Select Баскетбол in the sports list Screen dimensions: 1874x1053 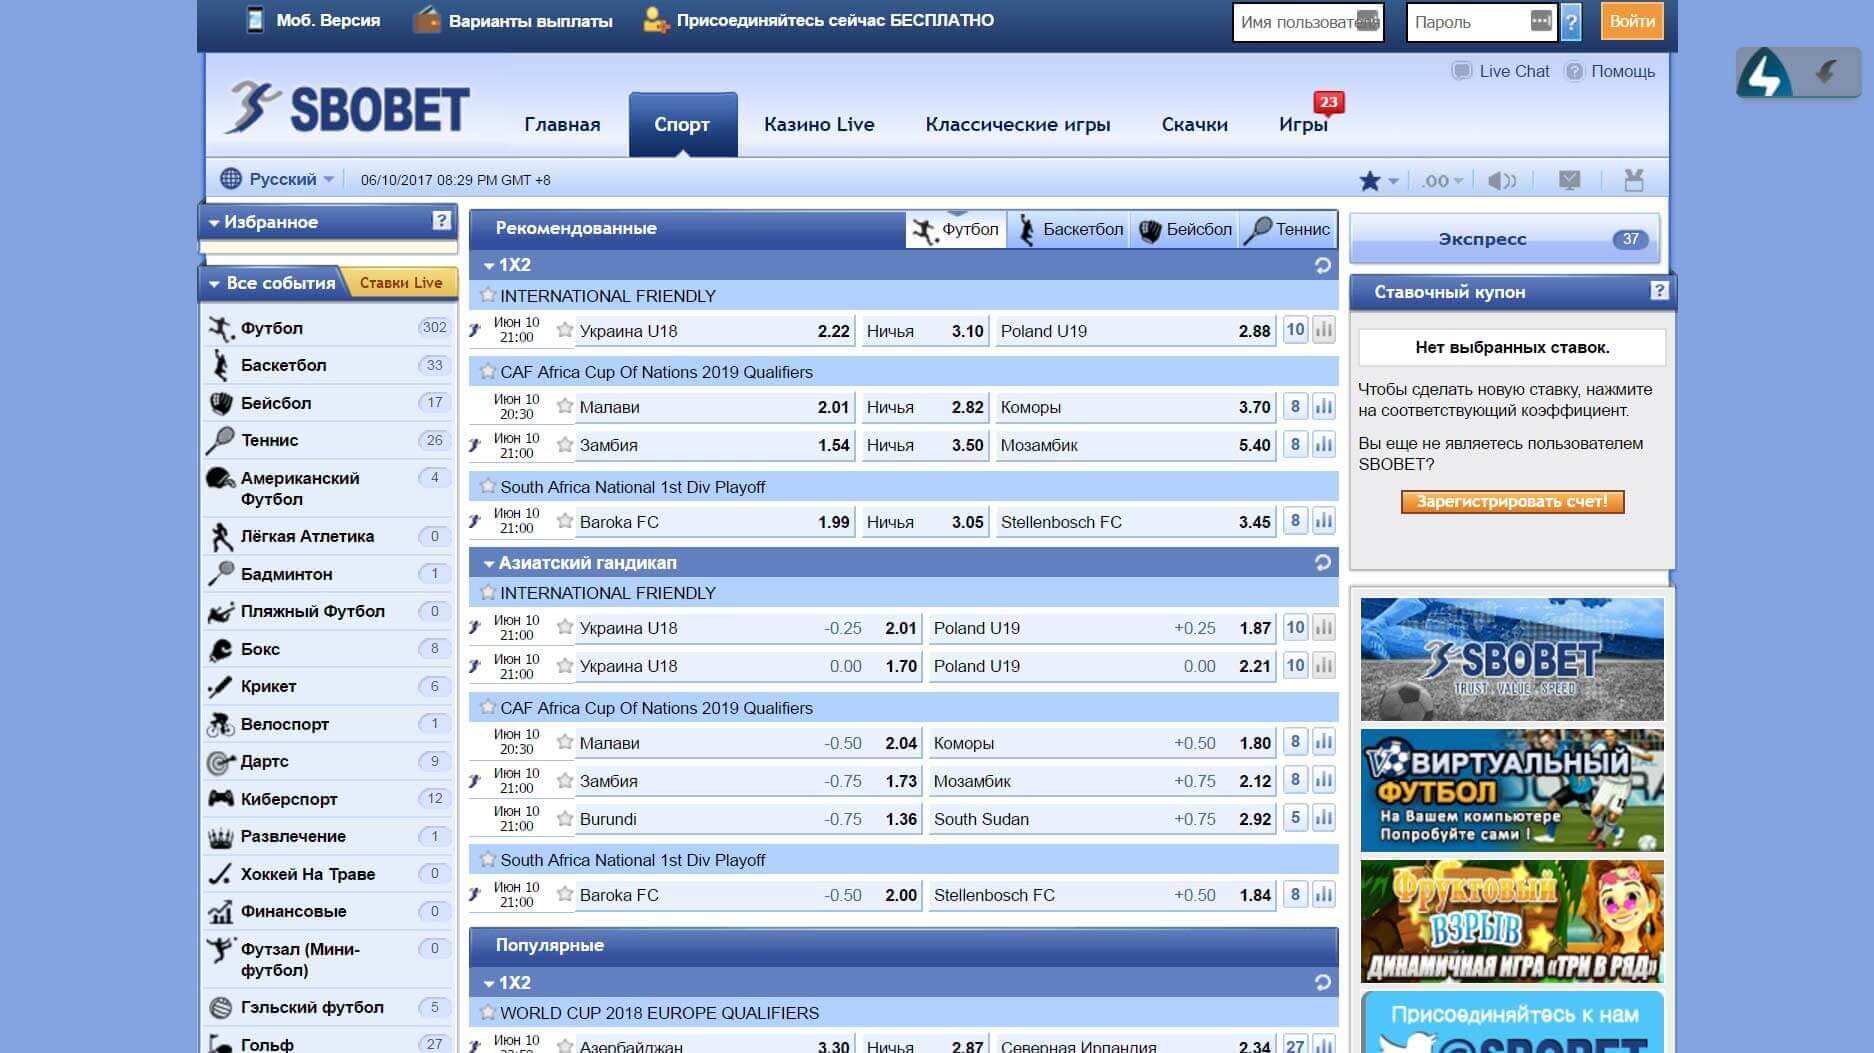pos(328,365)
